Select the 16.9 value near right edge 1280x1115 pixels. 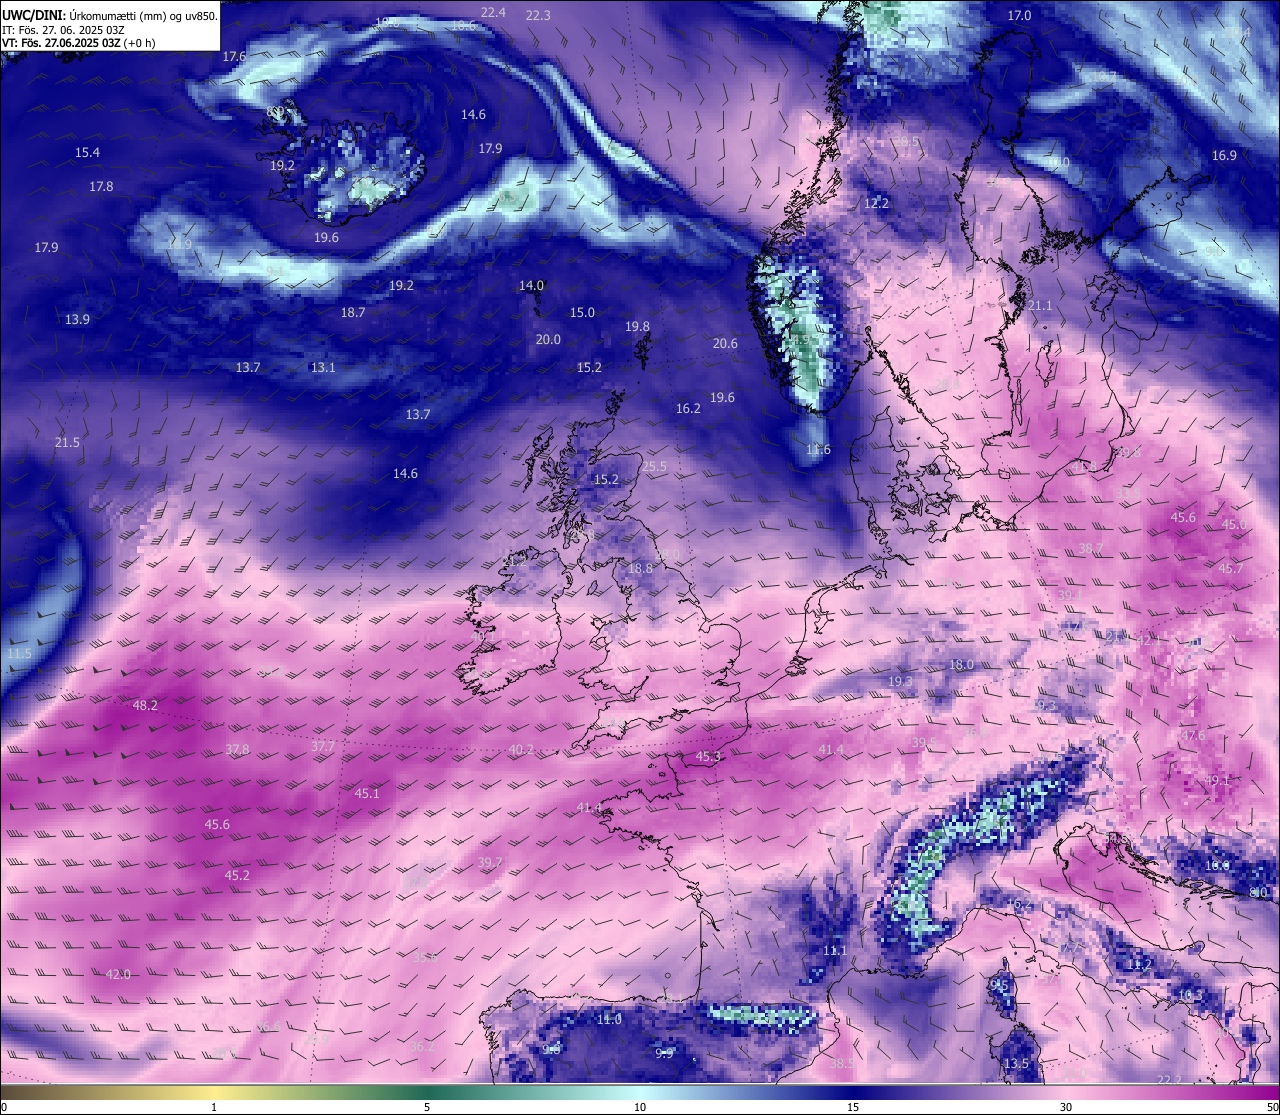(x=1224, y=156)
